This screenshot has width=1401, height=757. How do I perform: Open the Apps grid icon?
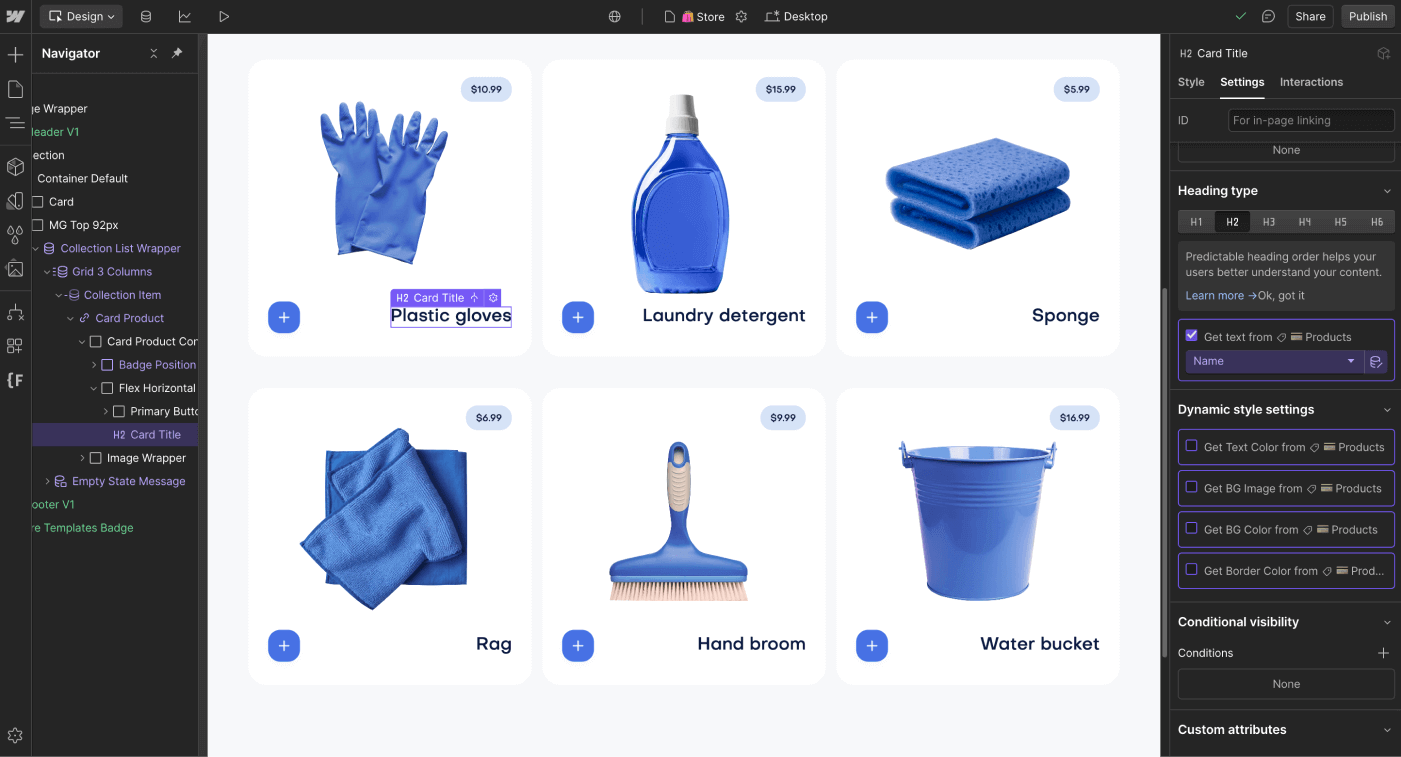[x=15, y=346]
